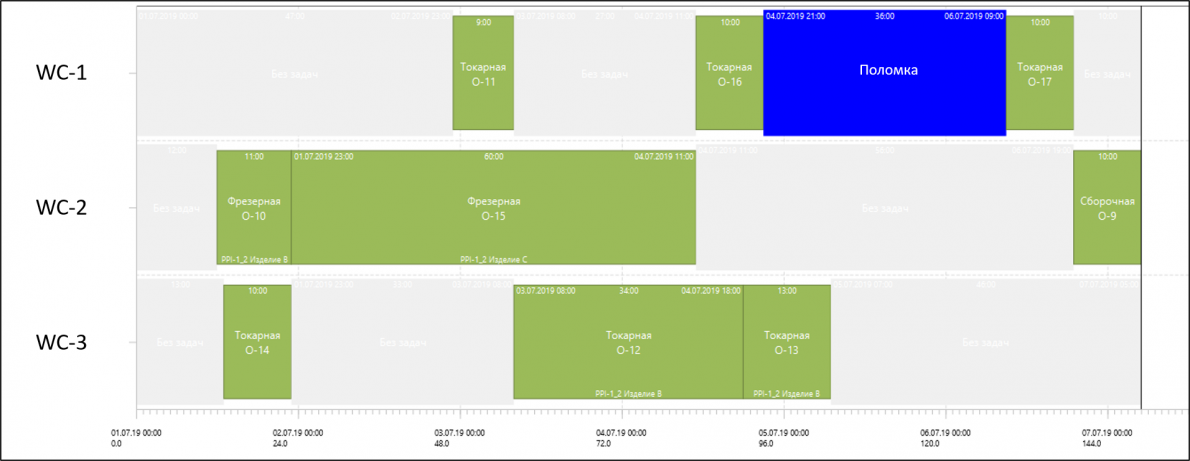
Task: Click the WC-1 work center label
Action: (x=61, y=73)
